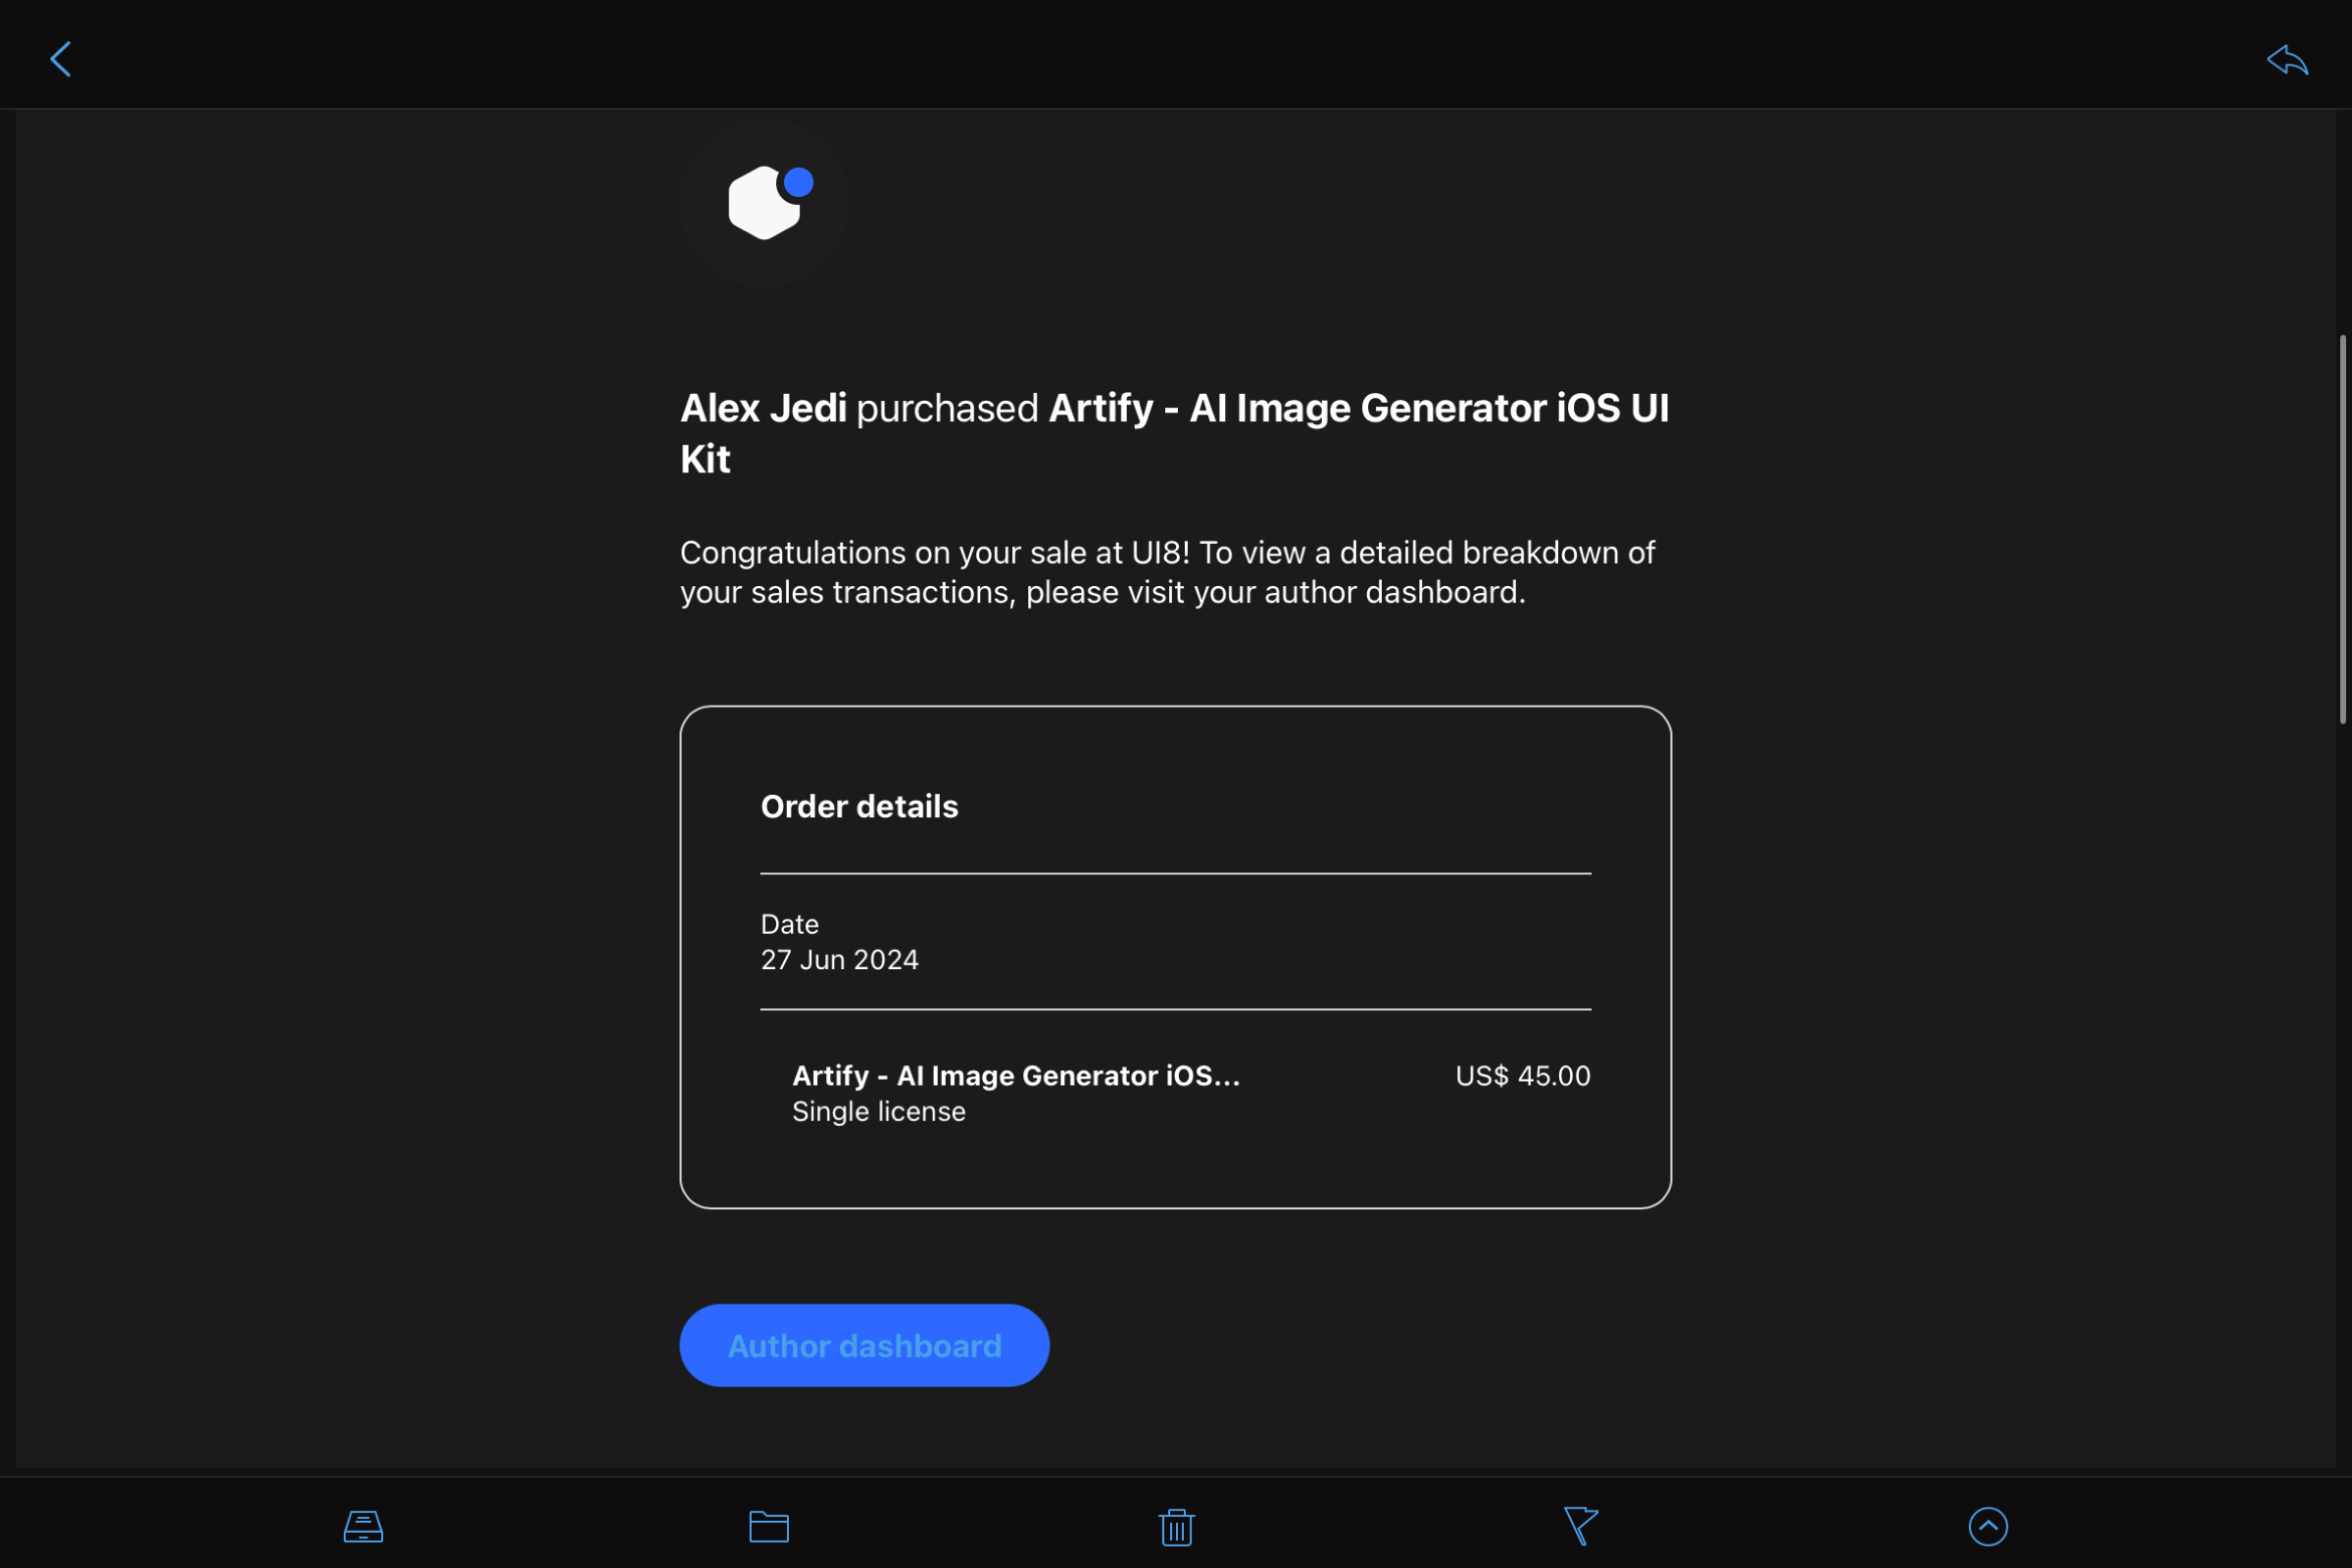Click the Date label in order details
The height and width of the screenshot is (1568, 2352).
789,924
